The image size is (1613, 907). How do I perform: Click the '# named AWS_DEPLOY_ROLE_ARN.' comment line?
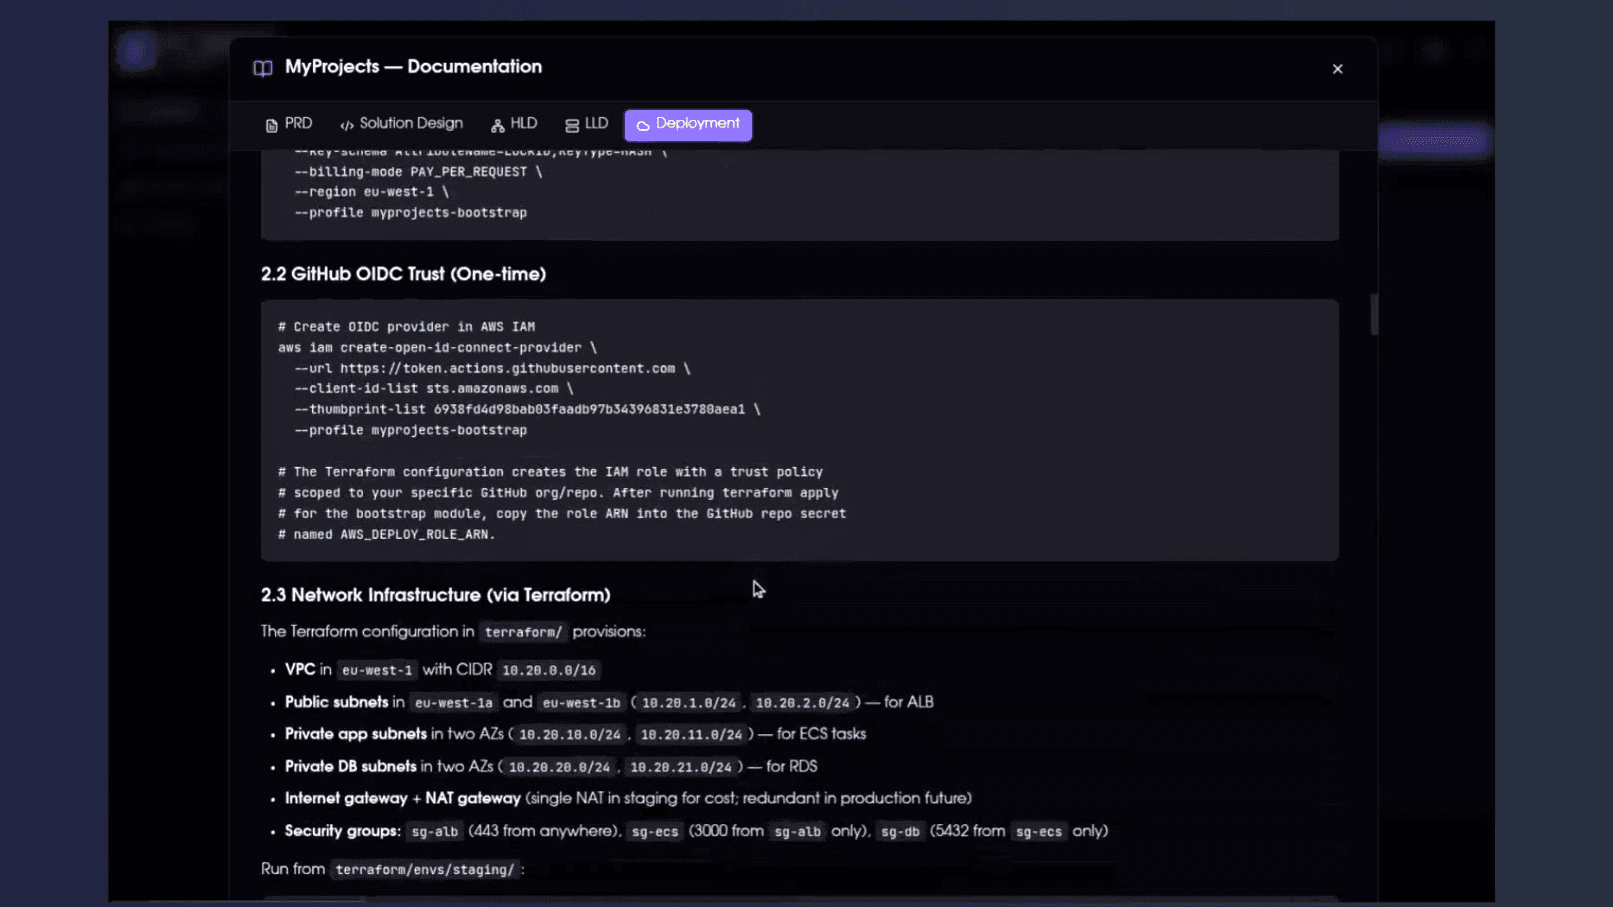tap(386, 534)
